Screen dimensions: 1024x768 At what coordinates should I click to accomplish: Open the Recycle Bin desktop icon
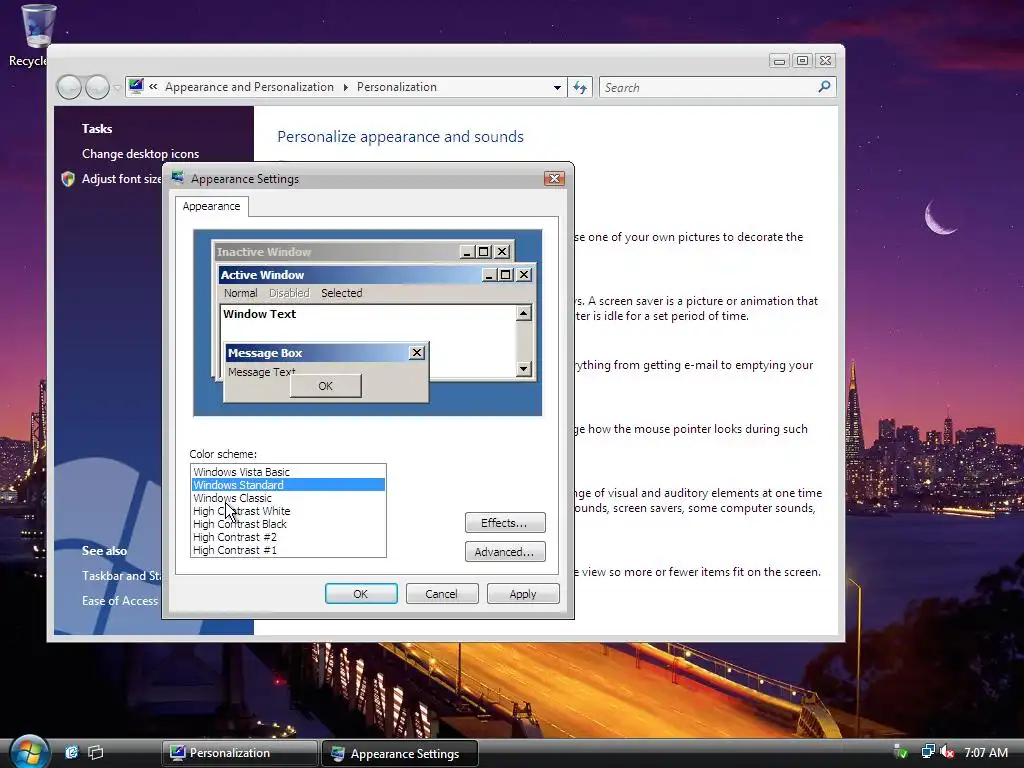(38, 26)
